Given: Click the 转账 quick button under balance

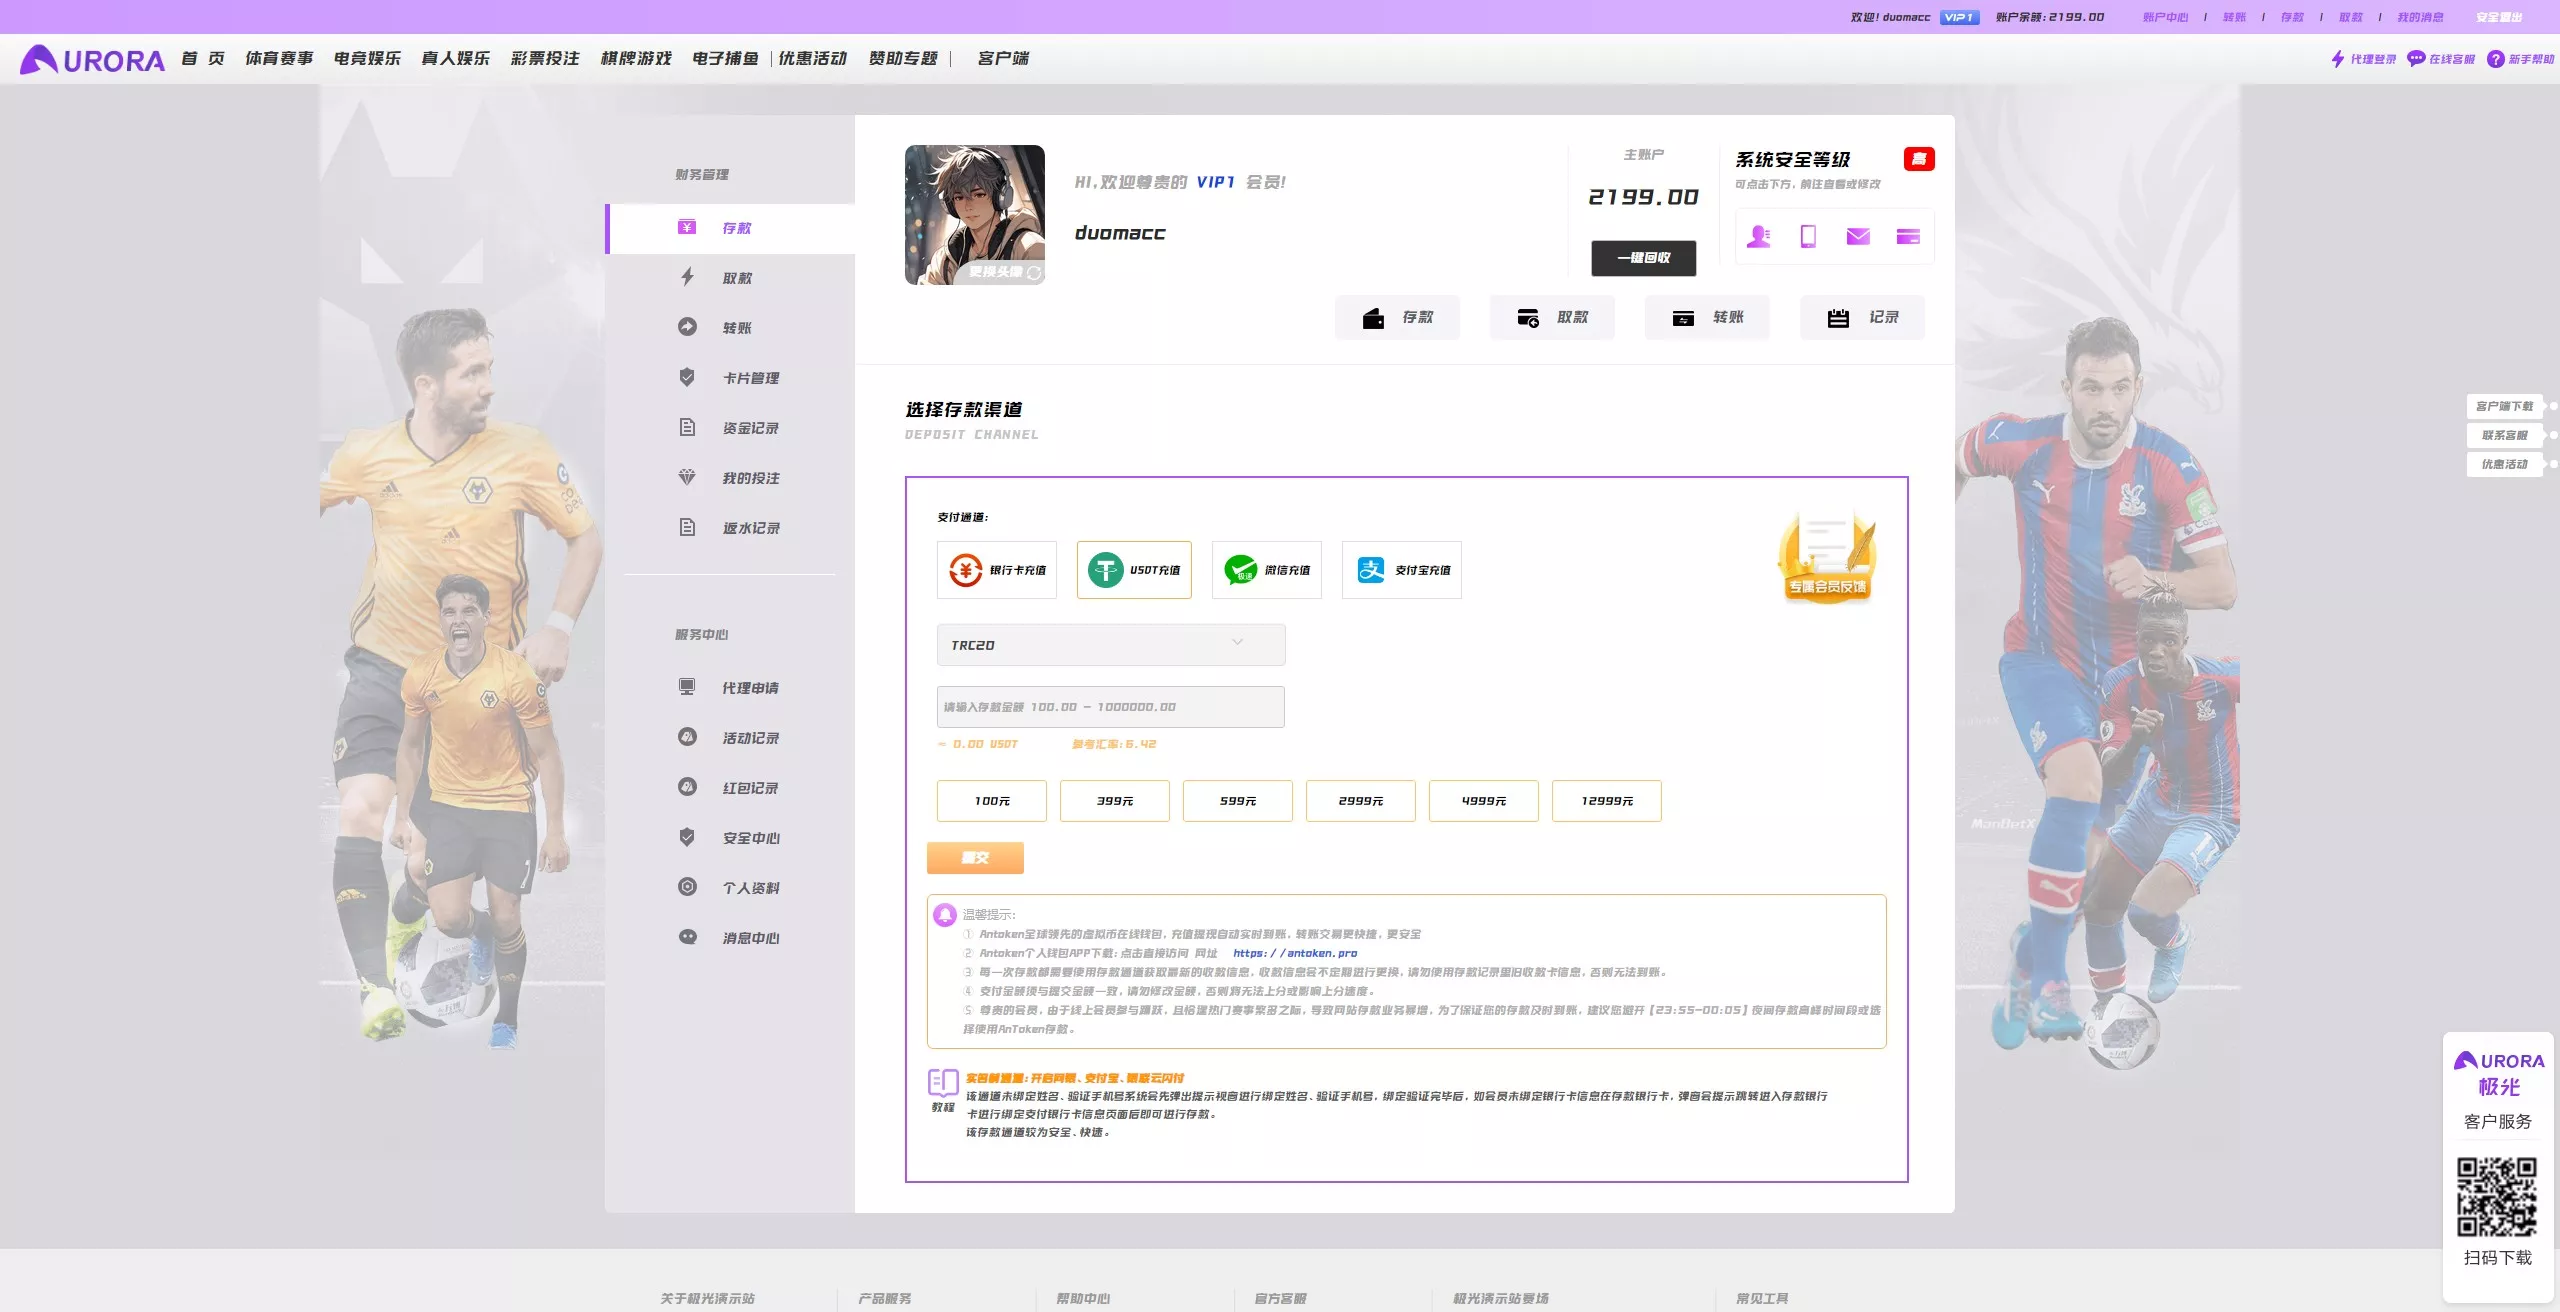Looking at the screenshot, I should pyautogui.click(x=1707, y=317).
